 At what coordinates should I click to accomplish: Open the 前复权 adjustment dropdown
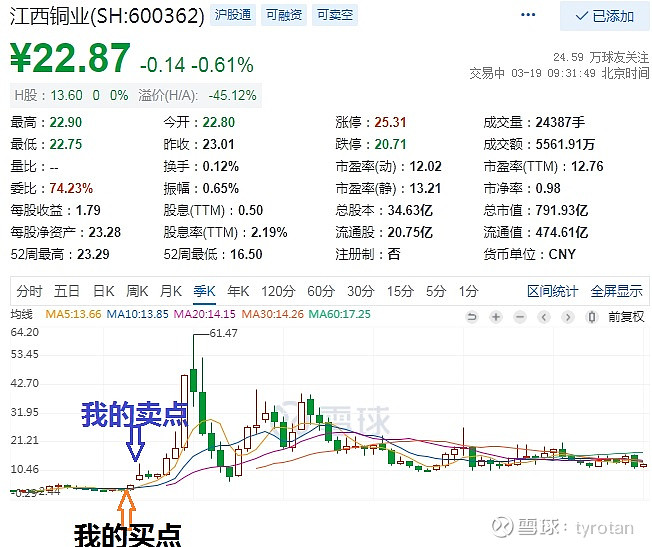click(x=626, y=315)
